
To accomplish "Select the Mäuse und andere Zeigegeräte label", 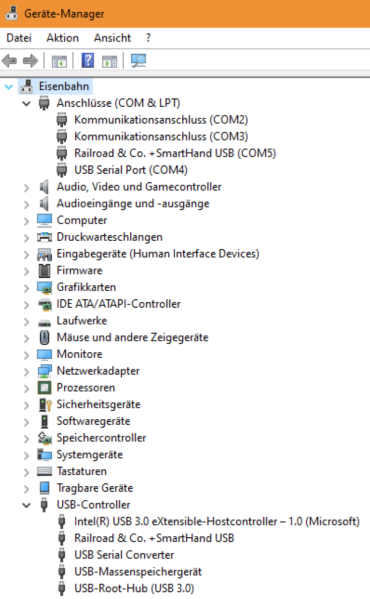I will pos(132,338).
